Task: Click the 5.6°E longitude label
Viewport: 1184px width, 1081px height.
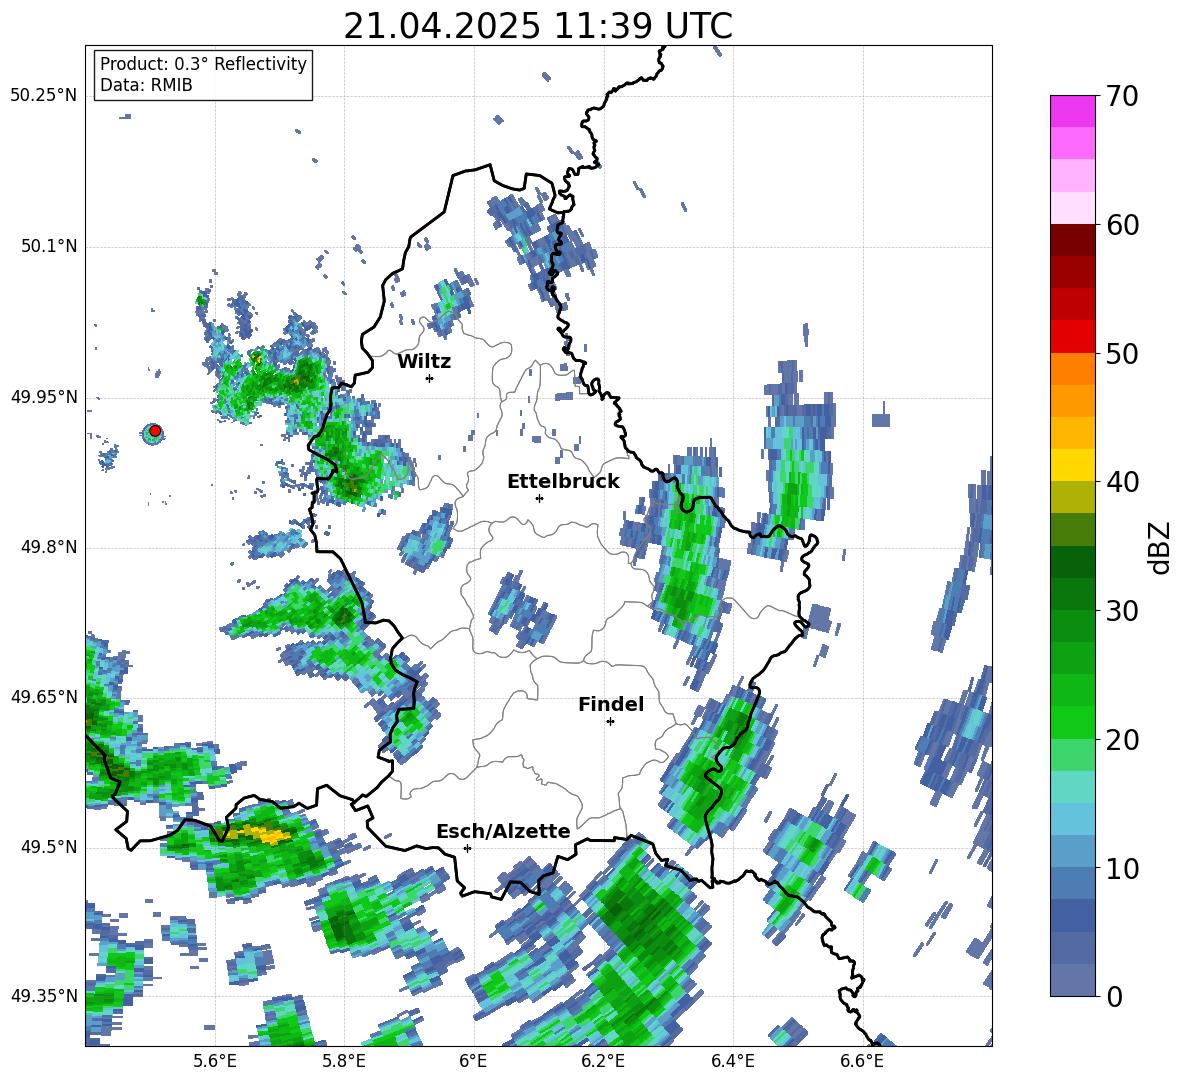Action: (214, 1061)
